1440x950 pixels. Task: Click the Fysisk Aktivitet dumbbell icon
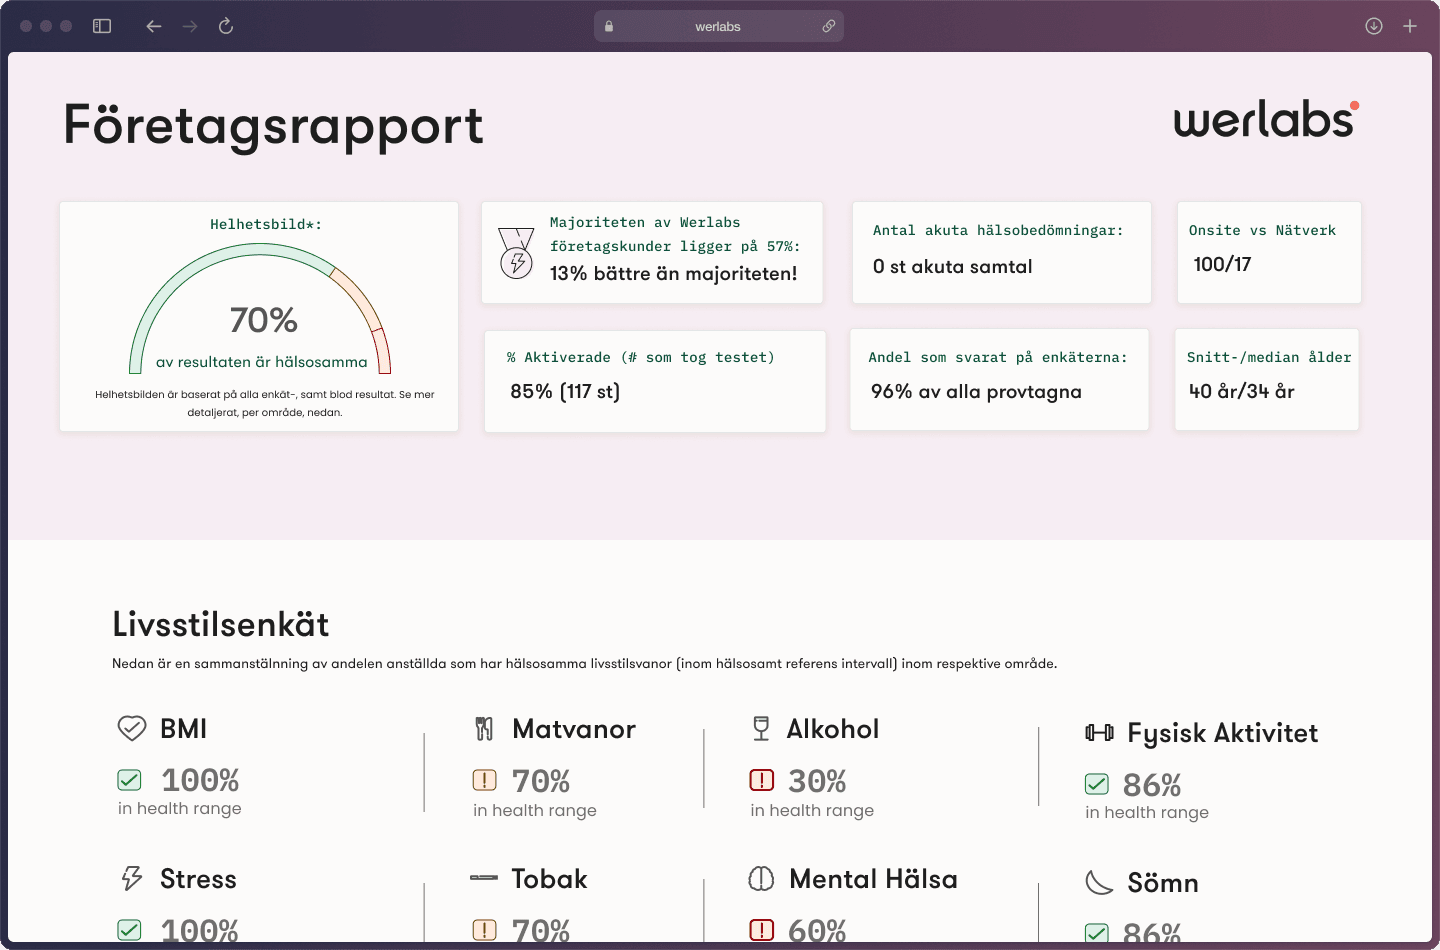tap(1099, 733)
